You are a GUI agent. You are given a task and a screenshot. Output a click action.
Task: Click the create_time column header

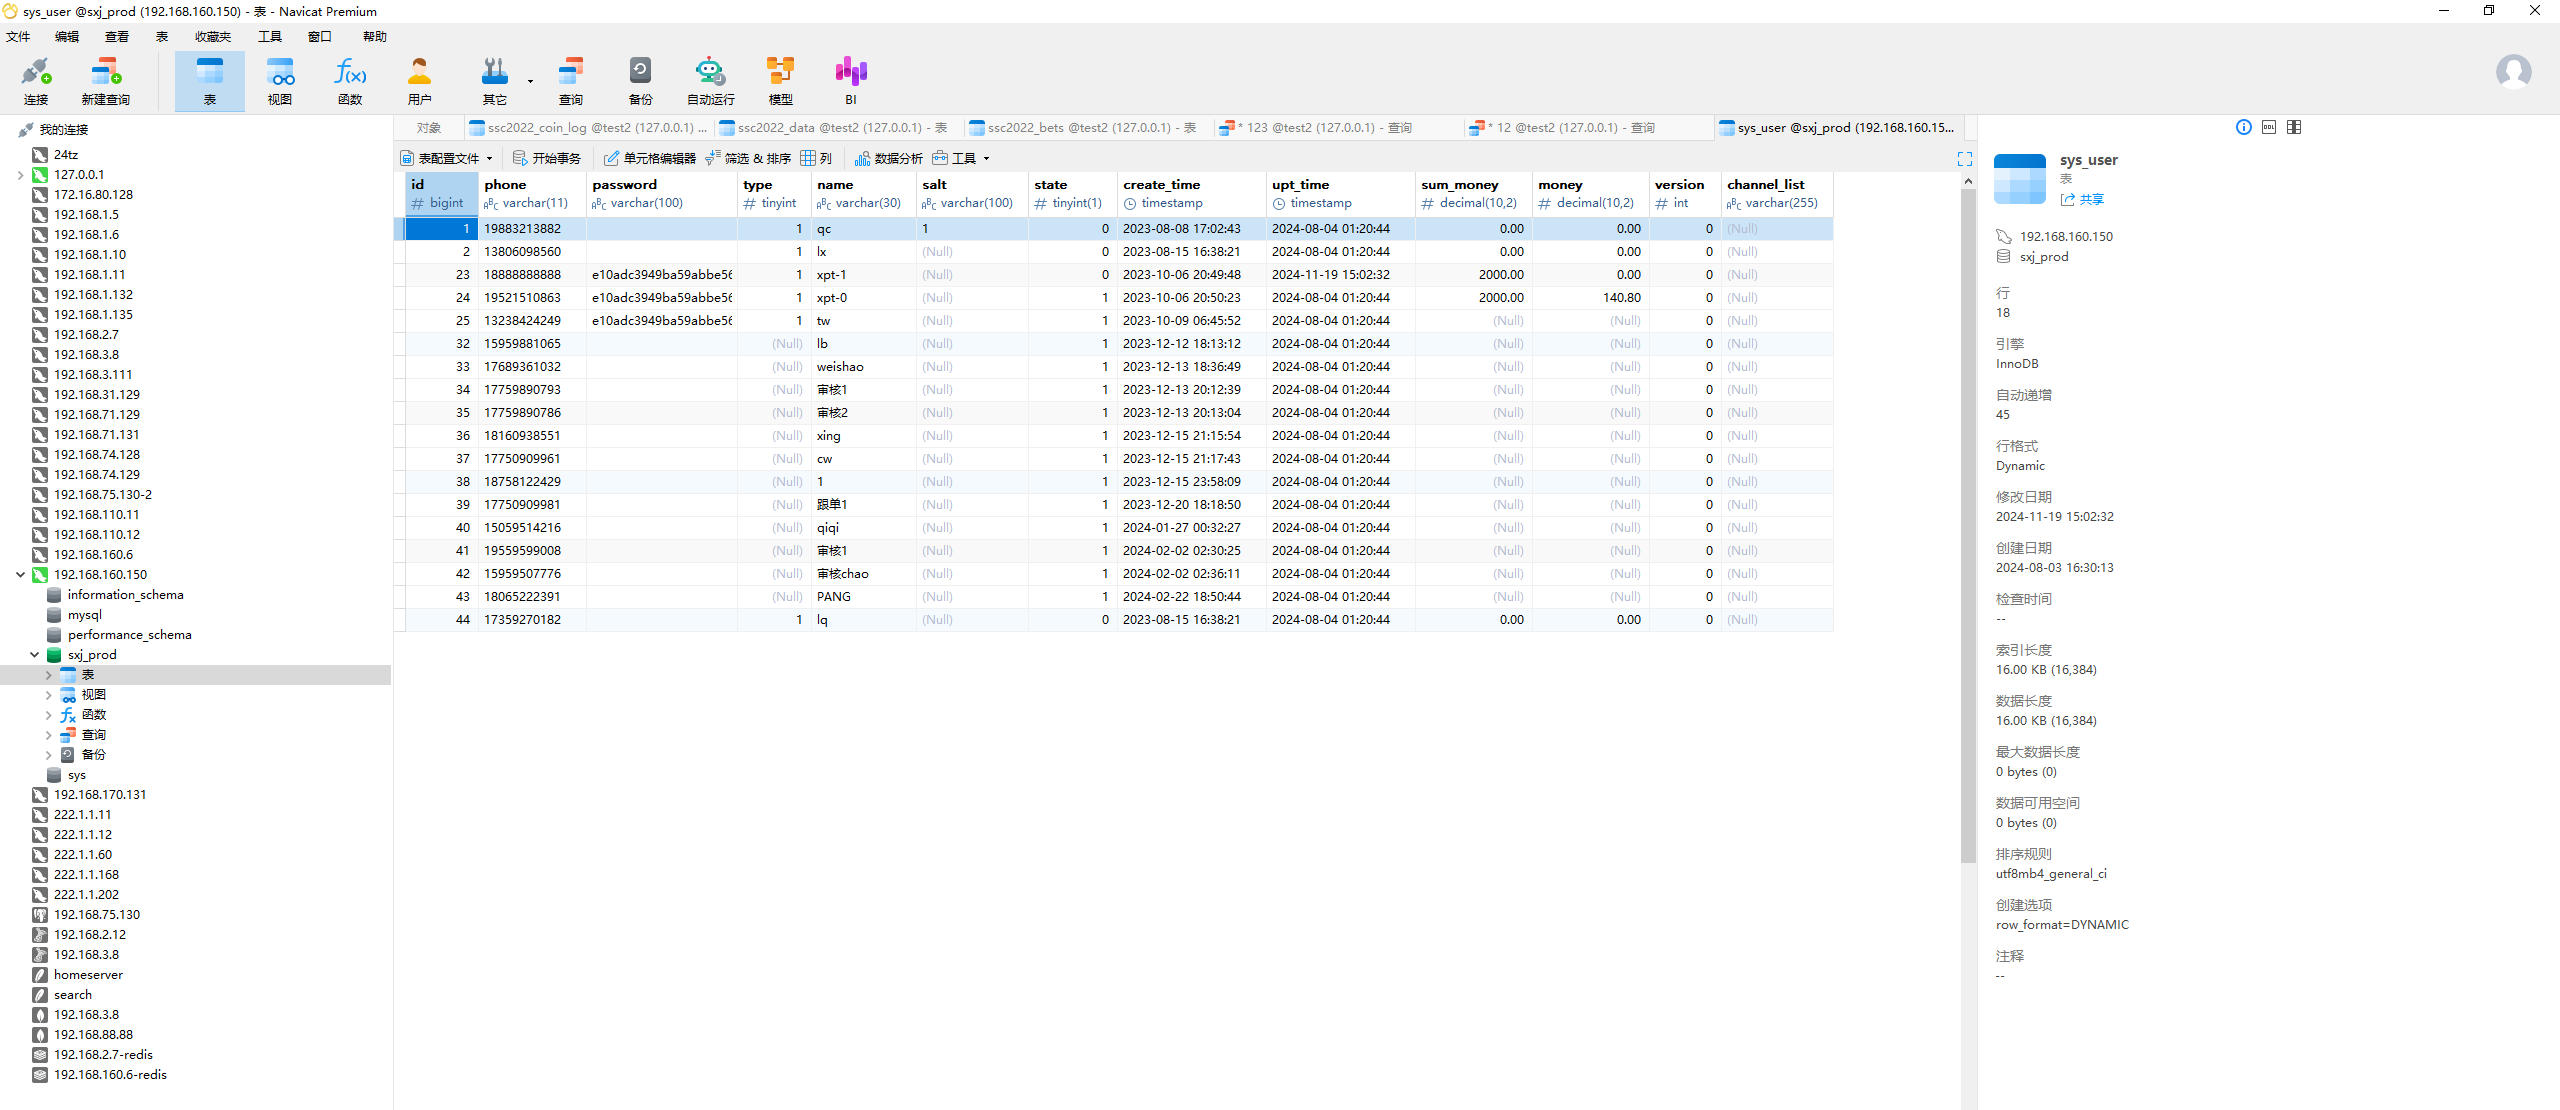(x=1191, y=194)
